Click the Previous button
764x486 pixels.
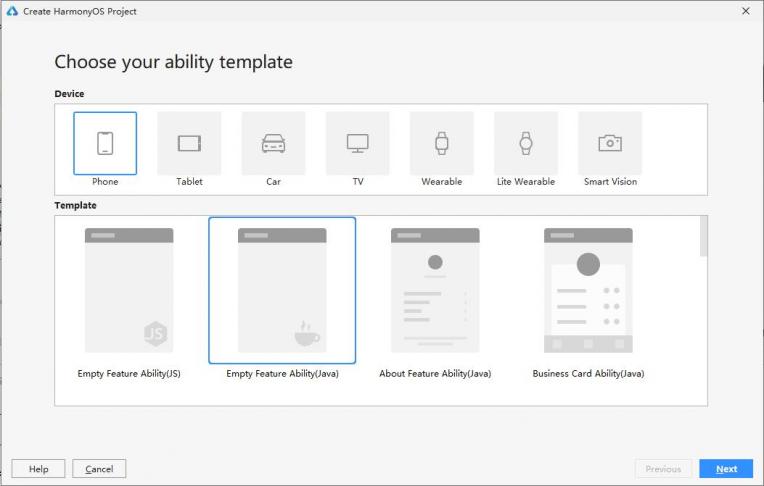(x=663, y=468)
